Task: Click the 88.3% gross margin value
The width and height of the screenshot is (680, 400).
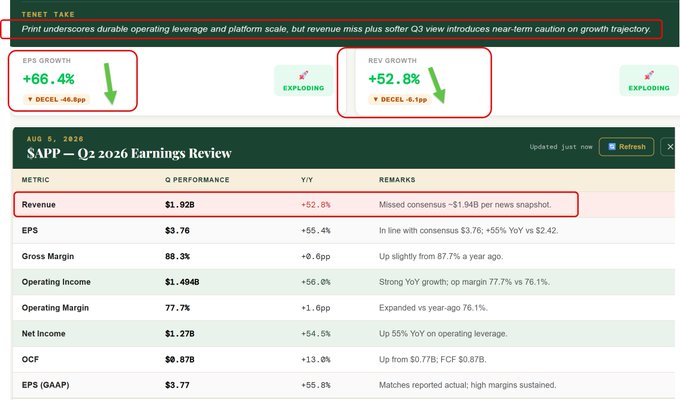Action: [177, 256]
